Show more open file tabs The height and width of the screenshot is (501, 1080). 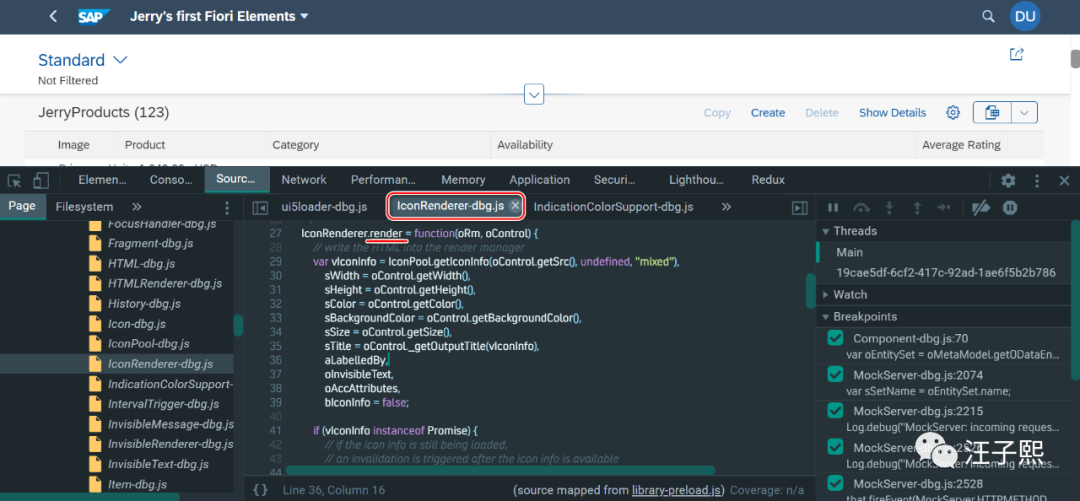click(x=726, y=207)
